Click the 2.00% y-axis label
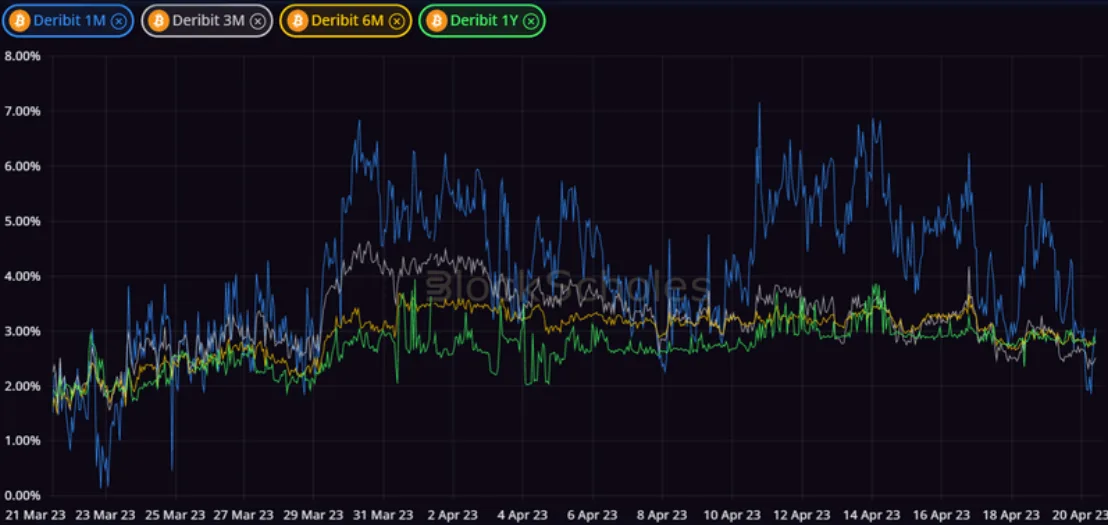The height and width of the screenshot is (525, 1108). click(x=22, y=386)
